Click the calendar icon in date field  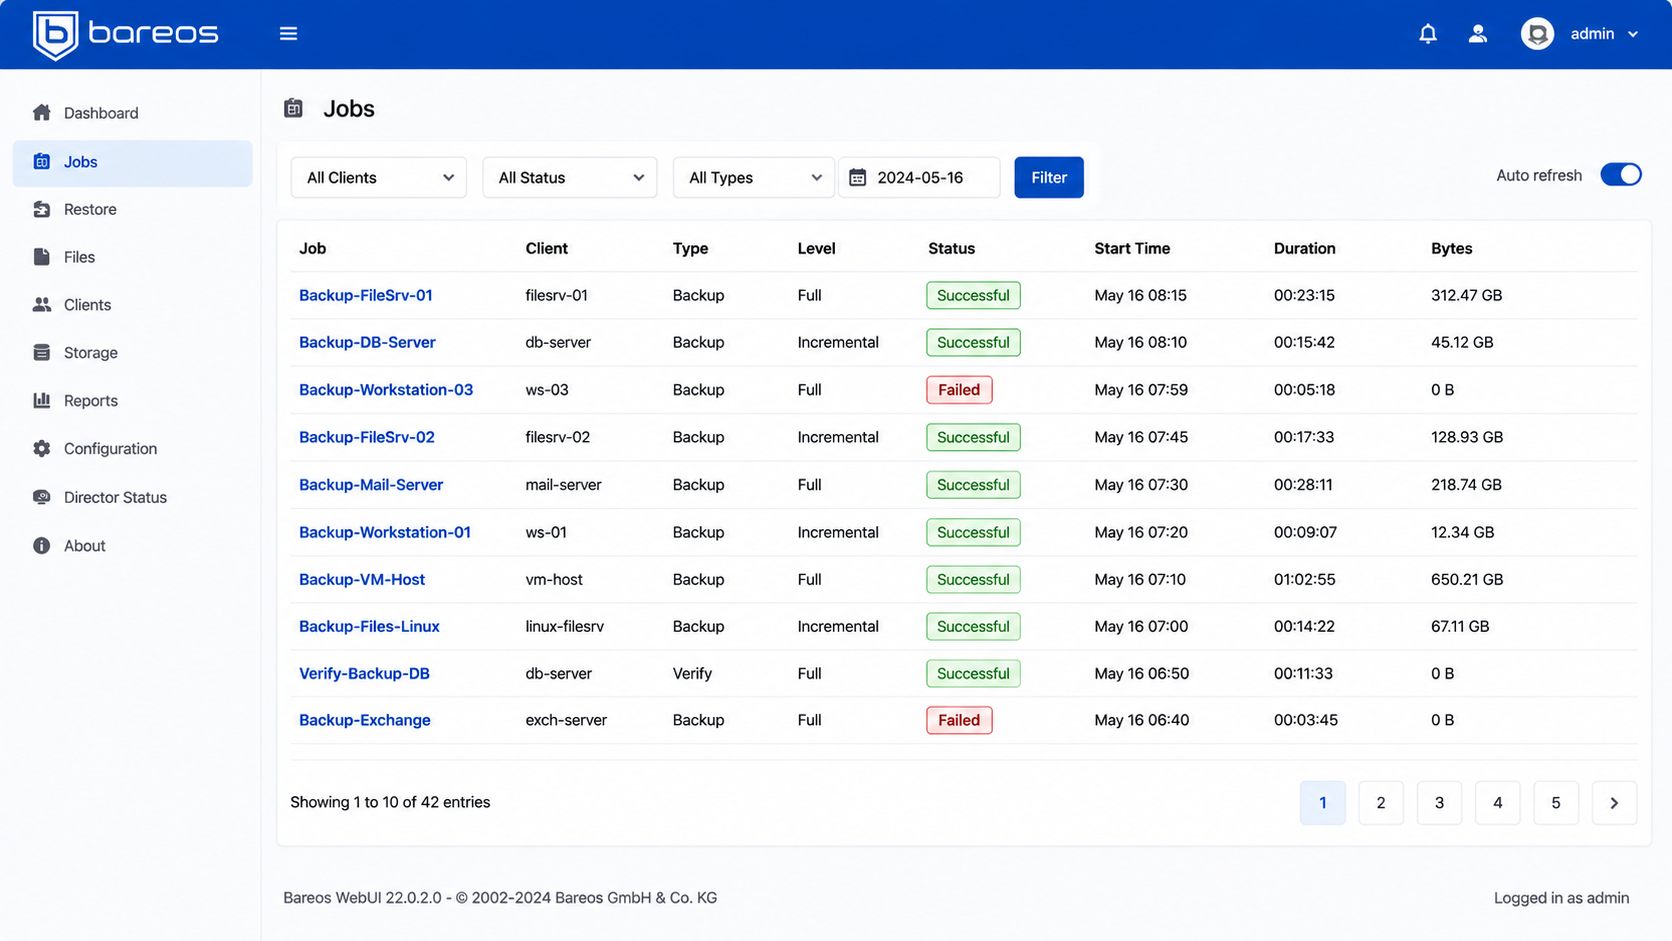pyautogui.click(x=857, y=178)
